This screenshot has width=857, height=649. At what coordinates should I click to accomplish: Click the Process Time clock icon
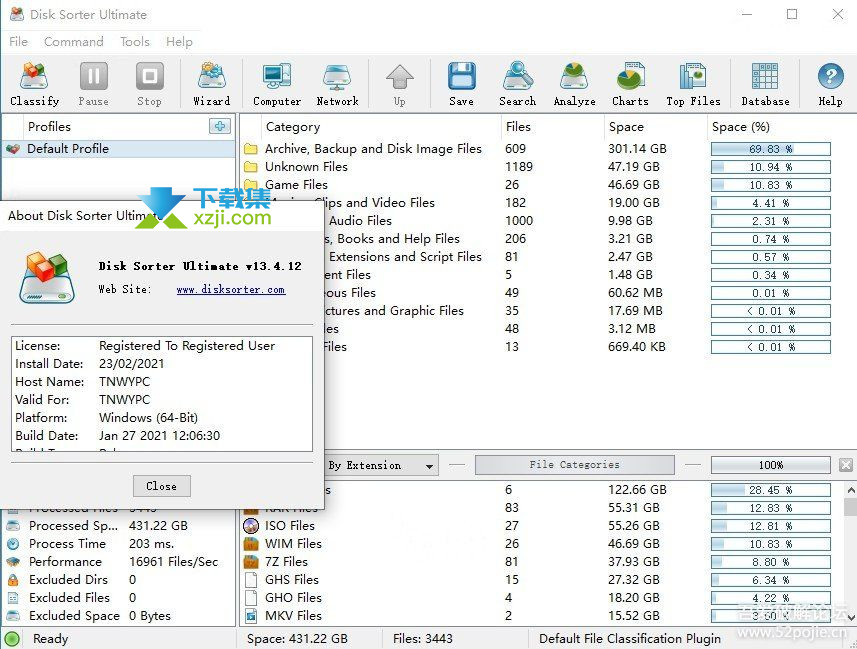[13, 544]
